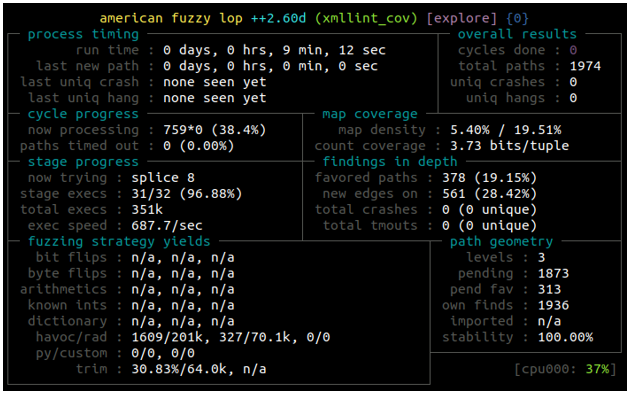Click the "favored paths" label
Screen dimensions: 632x396
pos(366,178)
